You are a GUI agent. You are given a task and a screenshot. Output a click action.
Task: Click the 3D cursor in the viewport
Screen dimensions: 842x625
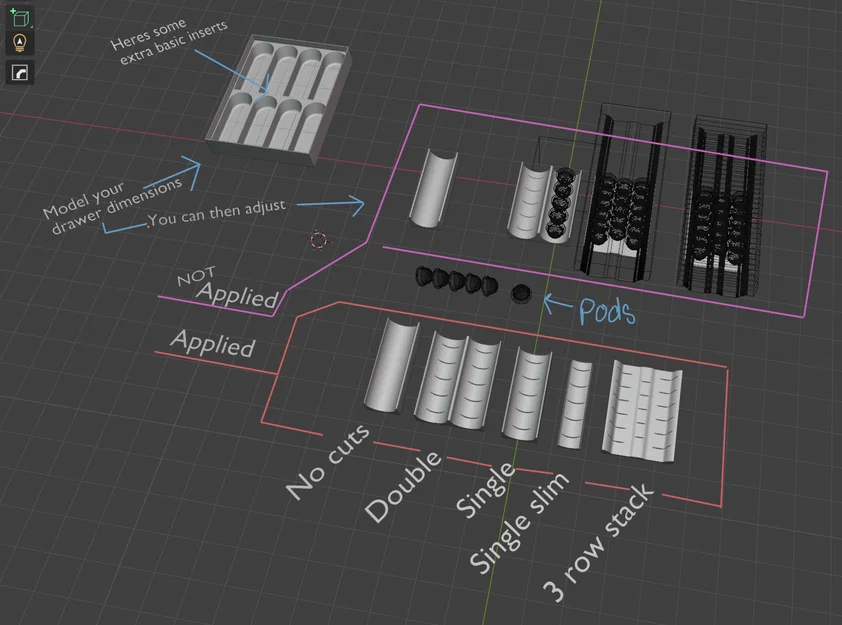click(x=318, y=240)
